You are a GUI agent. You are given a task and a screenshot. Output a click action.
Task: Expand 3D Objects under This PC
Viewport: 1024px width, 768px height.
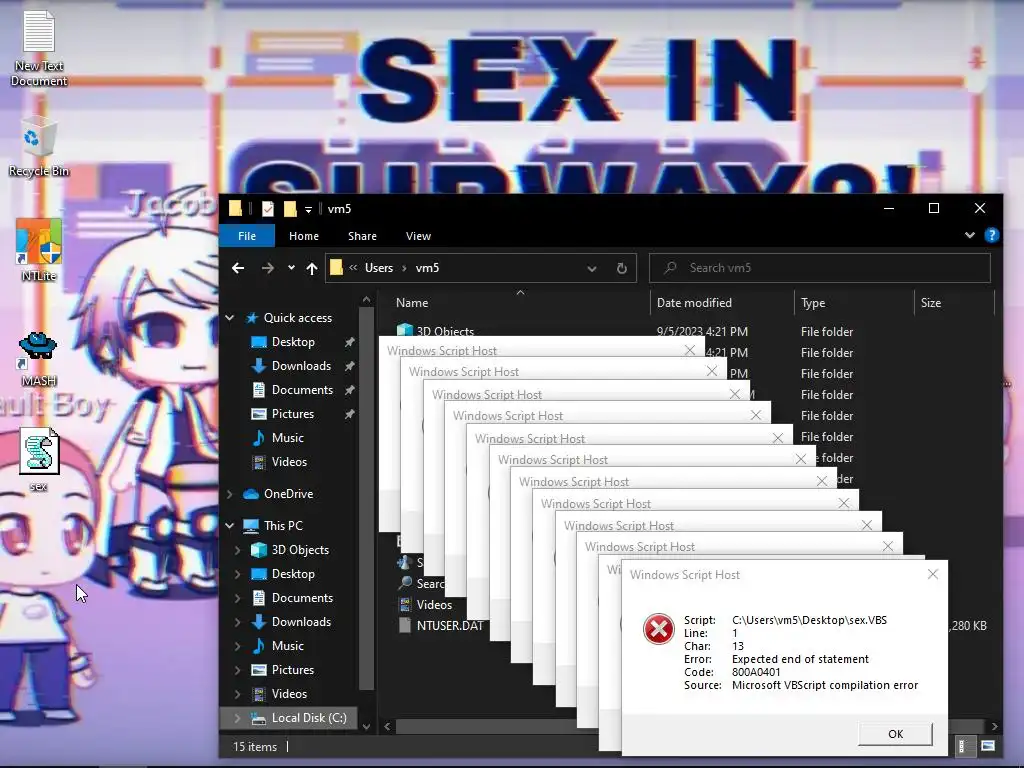pos(238,550)
